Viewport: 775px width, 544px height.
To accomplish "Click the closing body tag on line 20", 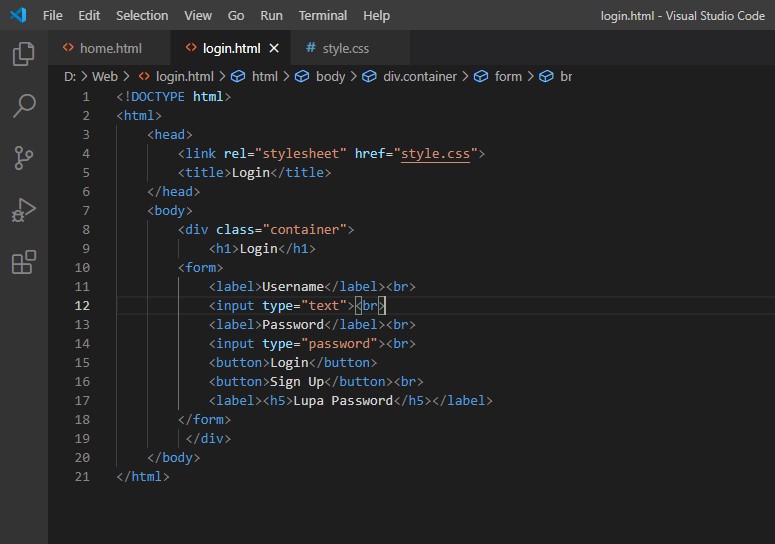I will pos(173,458).
